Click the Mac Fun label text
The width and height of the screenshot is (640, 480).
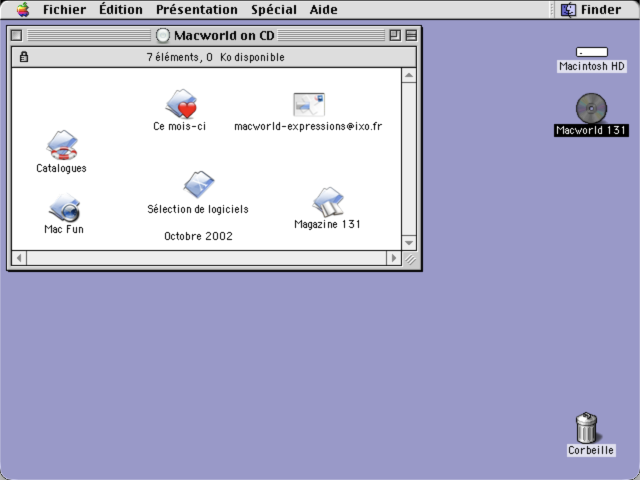coord(64,229)
